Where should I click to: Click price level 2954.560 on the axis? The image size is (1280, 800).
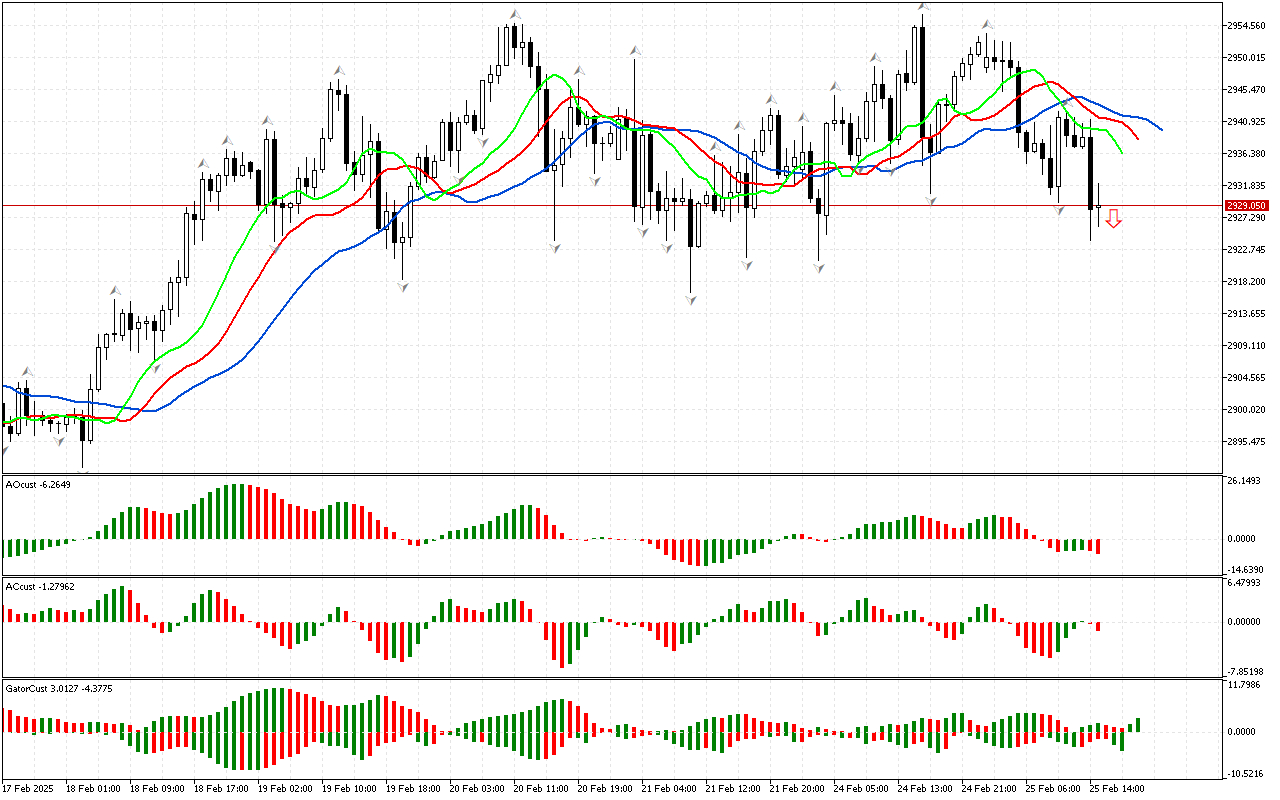[x=1246, y=25]
